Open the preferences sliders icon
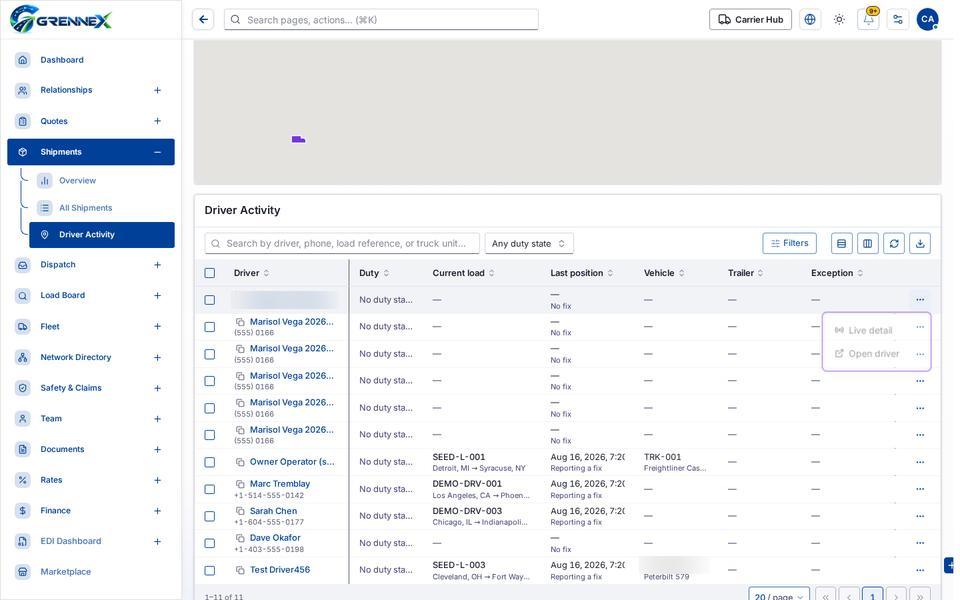Image resolution: width=960 pixels, height=600 pixels. 898,20
